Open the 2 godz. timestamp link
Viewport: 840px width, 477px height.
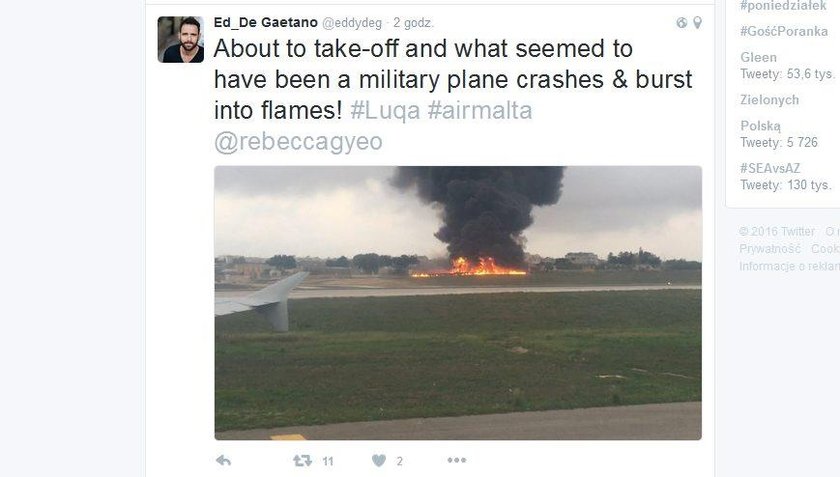coord(413,23)
